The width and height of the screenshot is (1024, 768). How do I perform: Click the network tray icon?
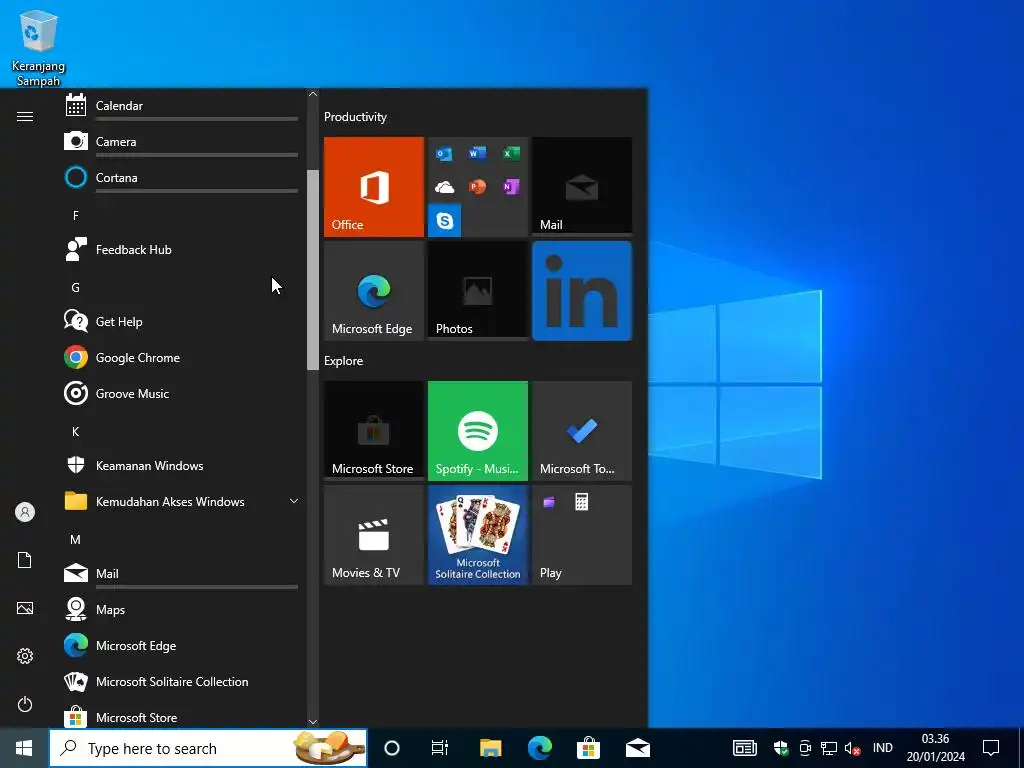829,748
